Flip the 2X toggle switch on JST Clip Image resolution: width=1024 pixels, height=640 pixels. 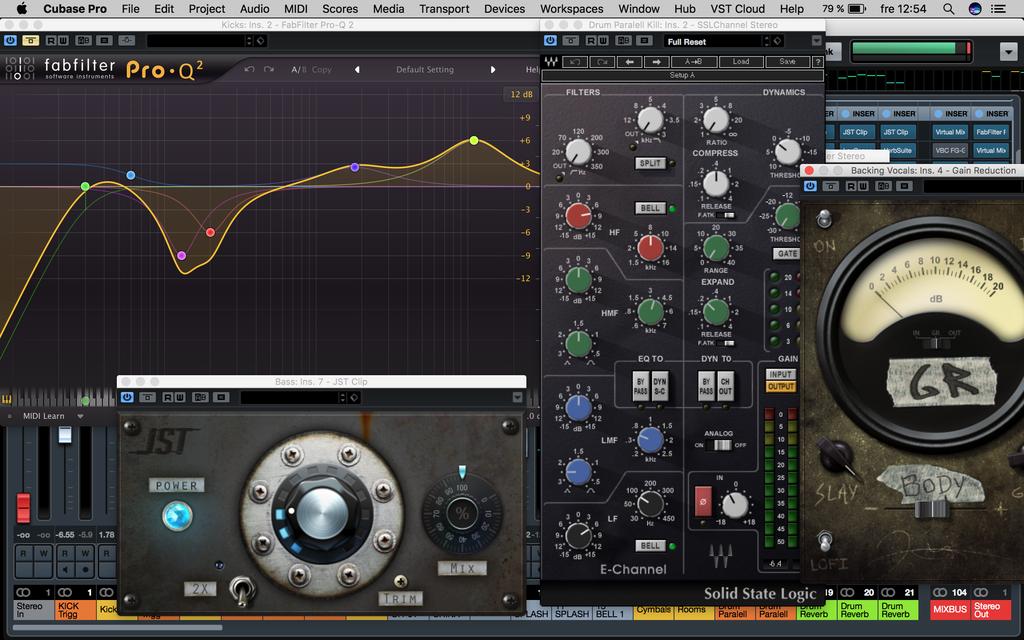(x=242, y=591)
